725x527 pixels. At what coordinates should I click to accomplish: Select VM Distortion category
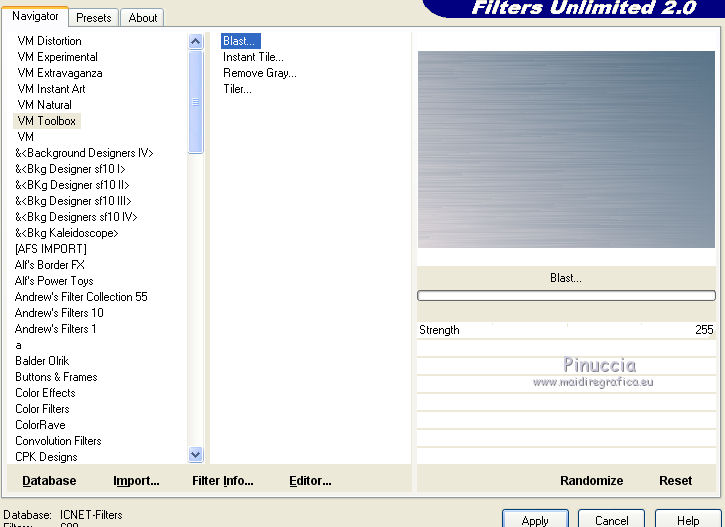coord(49,41)
